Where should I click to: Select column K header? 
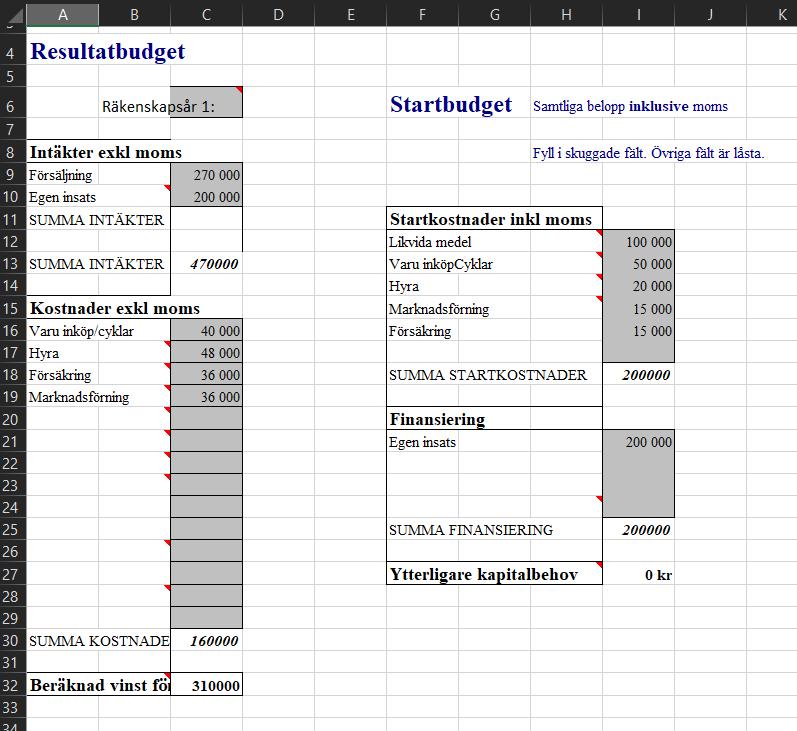[780, 15]
